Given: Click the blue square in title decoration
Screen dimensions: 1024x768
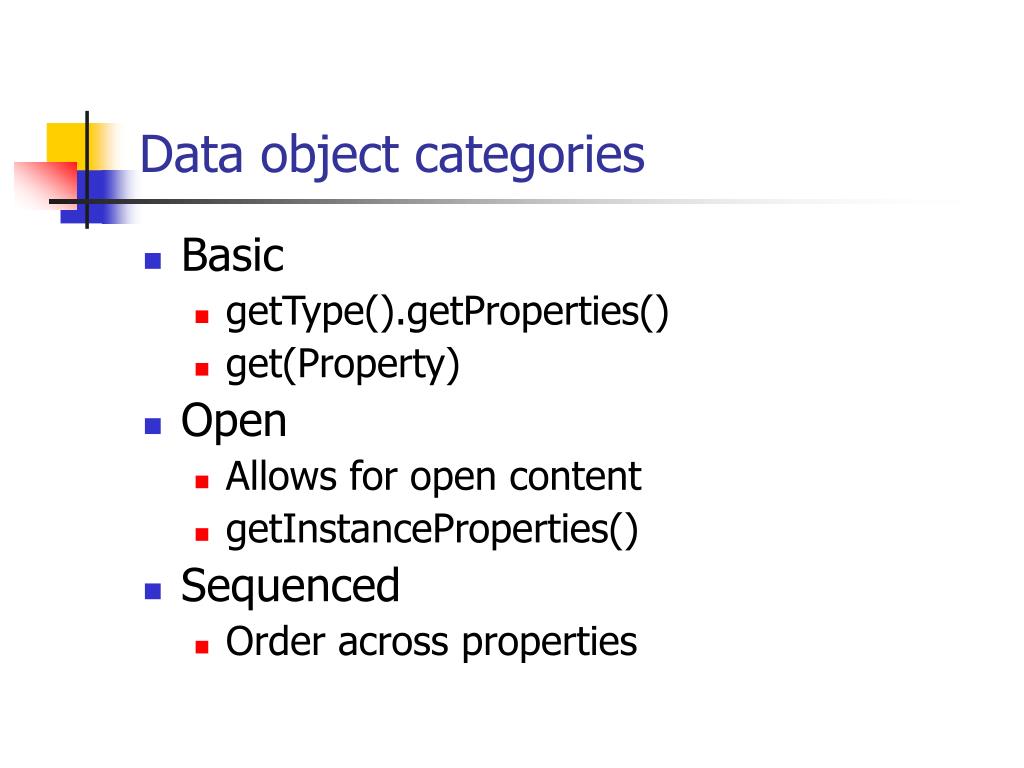Looking at the screenshot, I should pyautogui.click(x=98, y=196).
